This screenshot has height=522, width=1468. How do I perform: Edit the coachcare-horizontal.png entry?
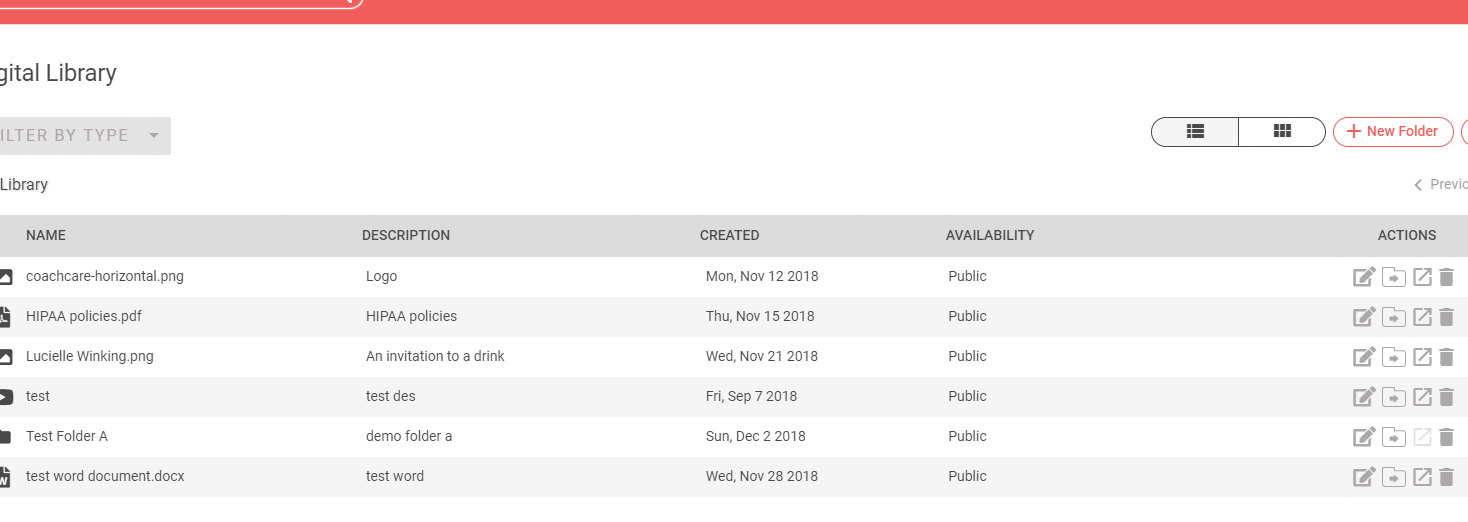[x=1364, y=277]
